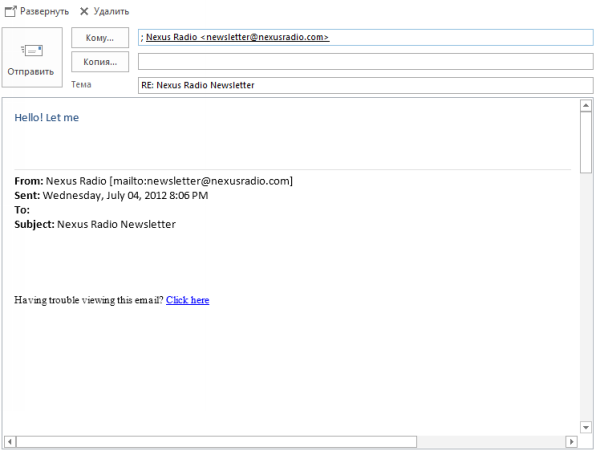Click the Развернуть pop-out icon
This screenshot has width=600, height=455.
point(9,11)
